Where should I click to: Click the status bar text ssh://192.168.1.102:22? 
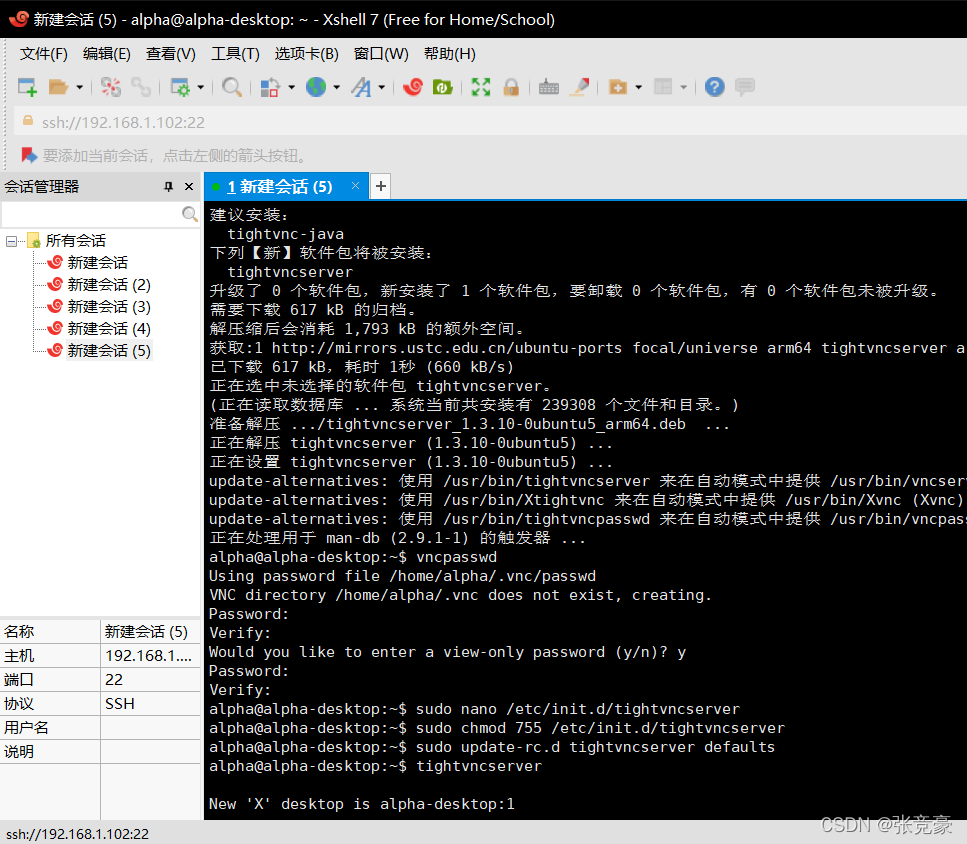point(78,834)
